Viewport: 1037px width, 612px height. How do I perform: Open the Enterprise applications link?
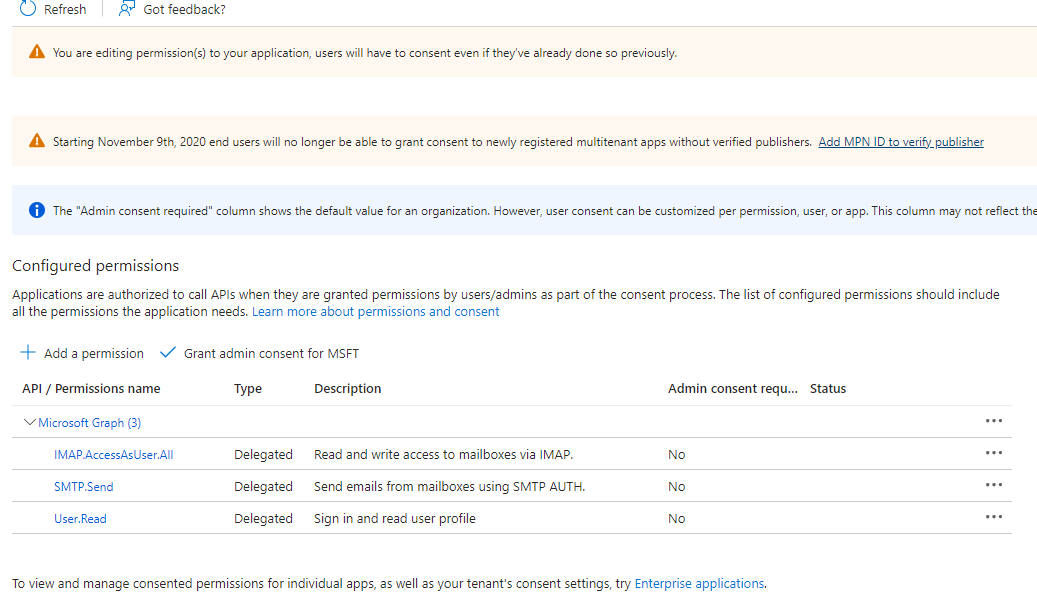coord(699,584)
